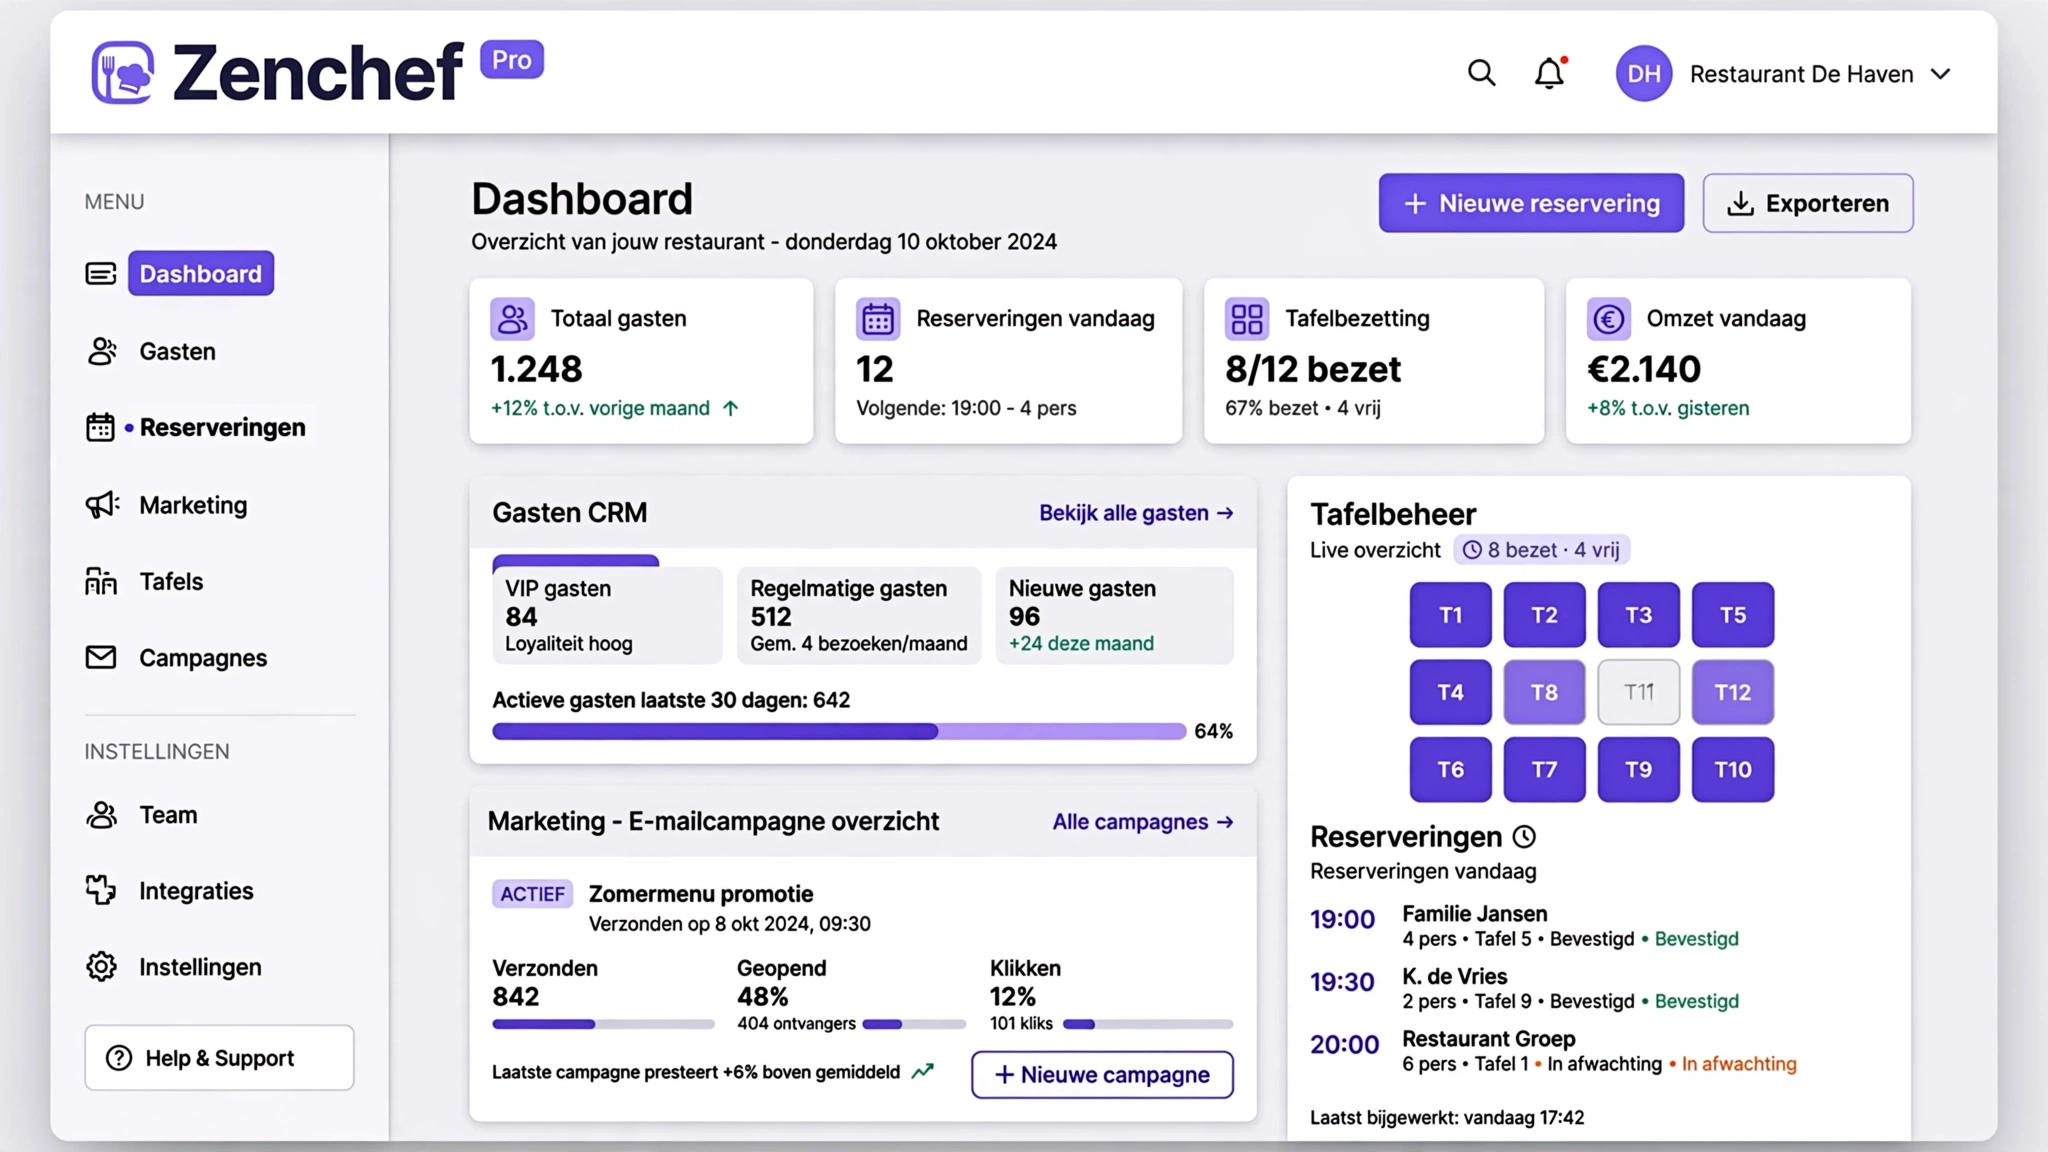Image resolution: width=2048 pixels, height=1152 pixels.
Task: Click the Gasten sidebar icon
Action: [x=101, y=351]
